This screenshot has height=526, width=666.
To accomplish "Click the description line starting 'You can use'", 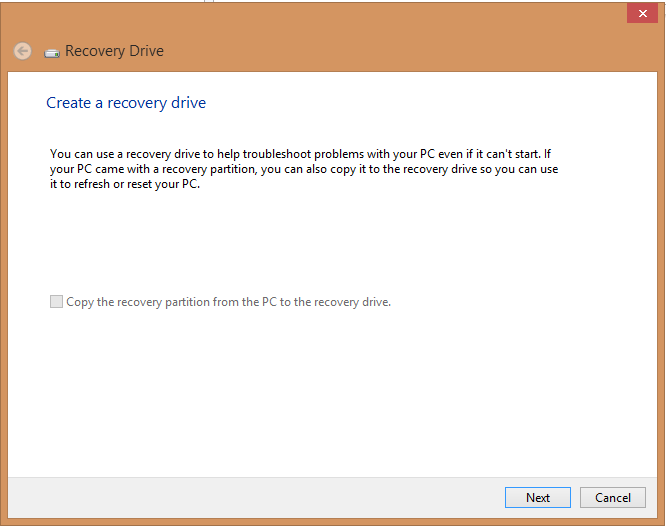I will click(x=300, y=155).
